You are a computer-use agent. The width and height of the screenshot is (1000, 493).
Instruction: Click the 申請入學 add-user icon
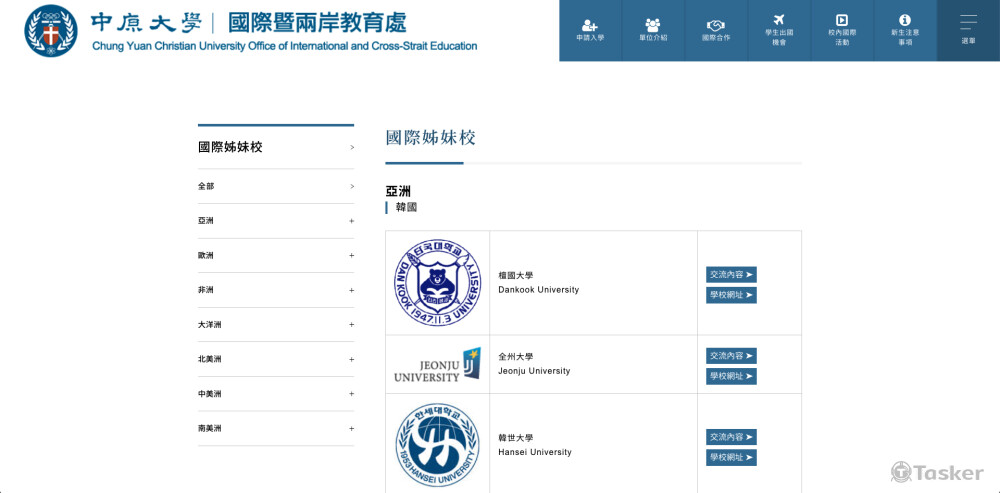pyautogui.click(x=590, y=23)
